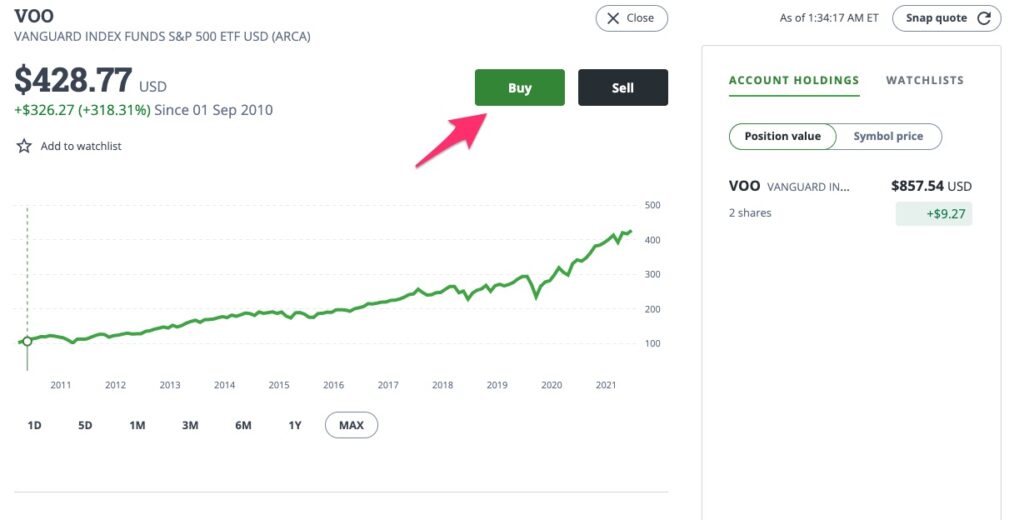Click the dark Sell button
Viewport: 1024px width, 520px height.
pyautogui.click(x=623, y=88)
